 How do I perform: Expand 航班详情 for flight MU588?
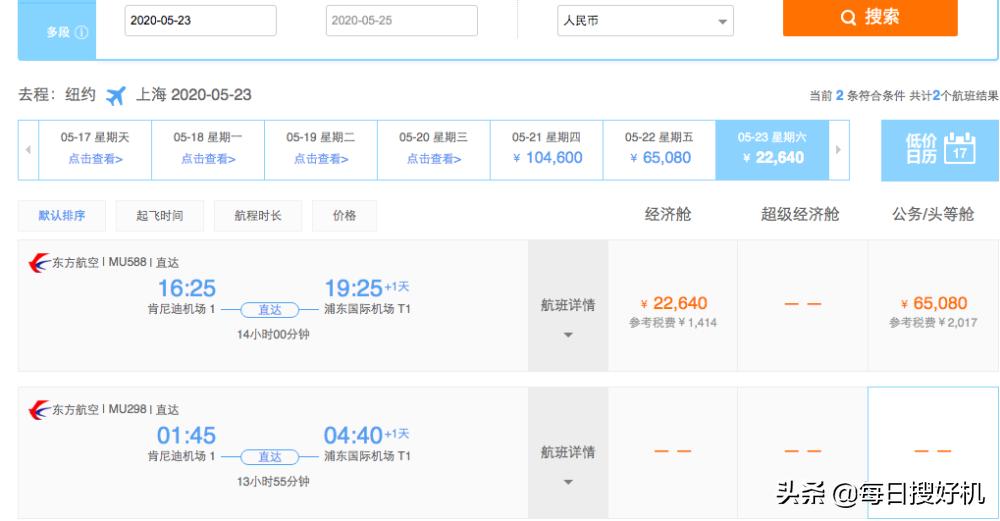568,306
